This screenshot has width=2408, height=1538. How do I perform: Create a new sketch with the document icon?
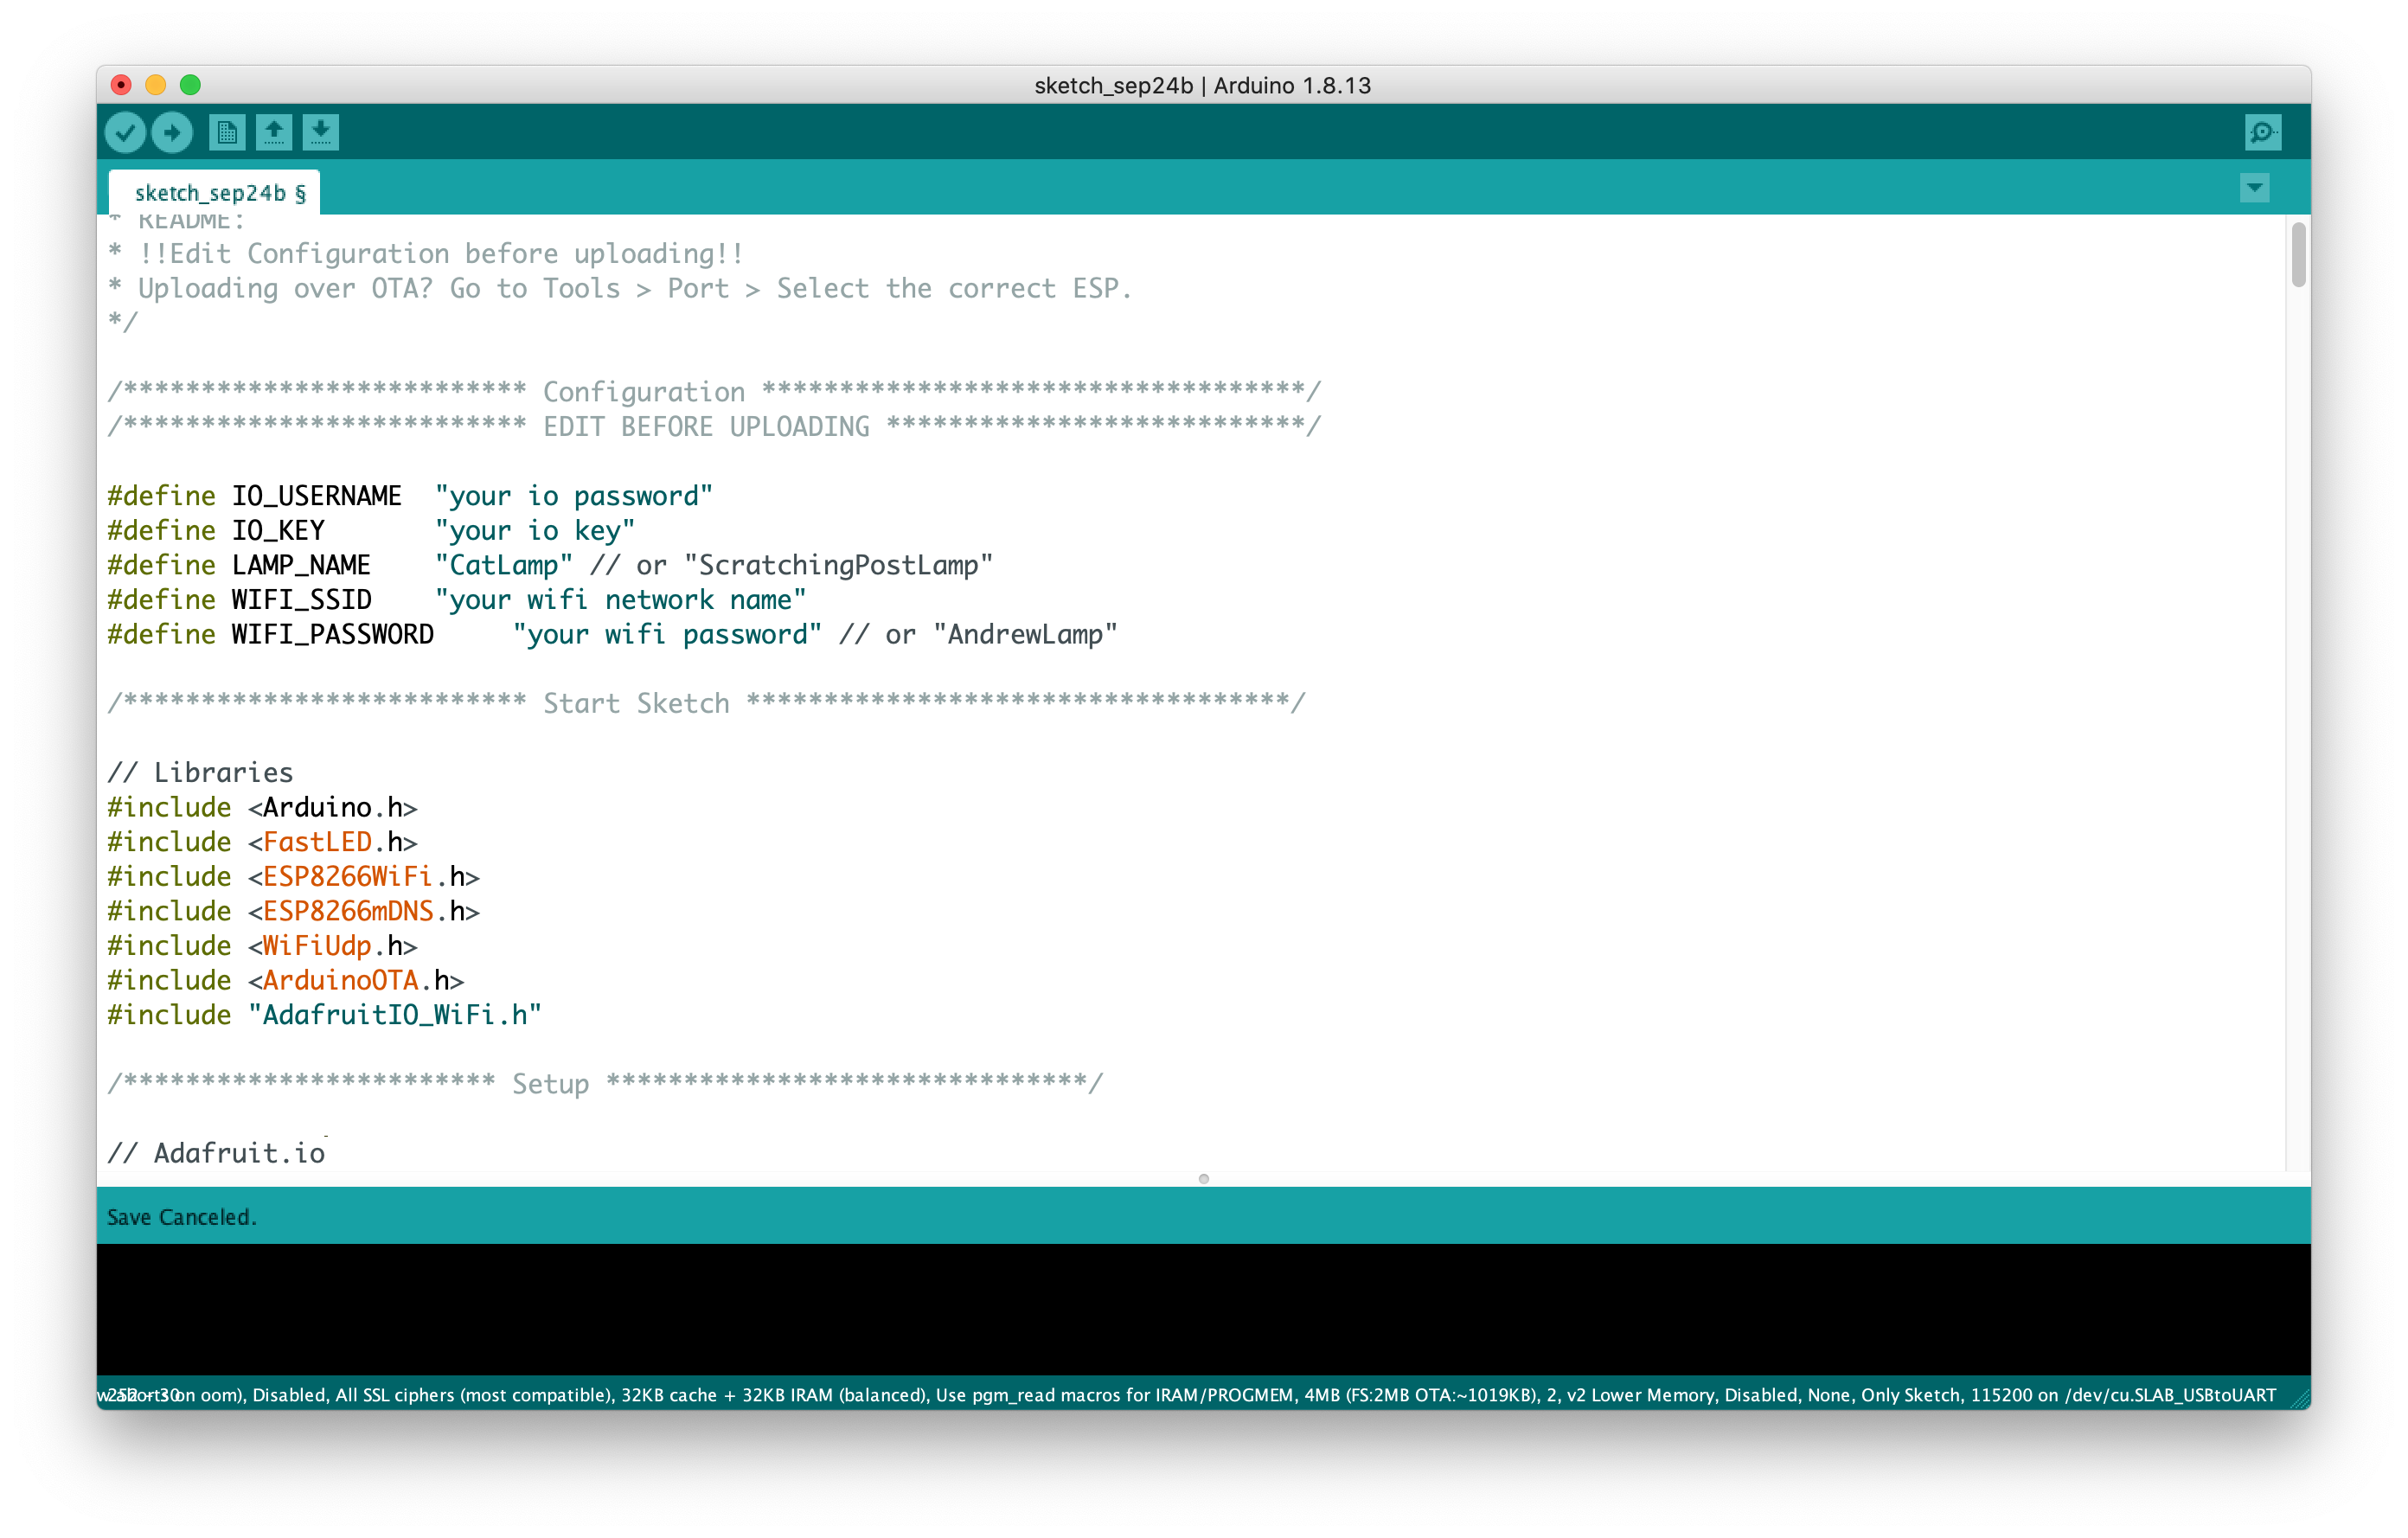[226, 131]
